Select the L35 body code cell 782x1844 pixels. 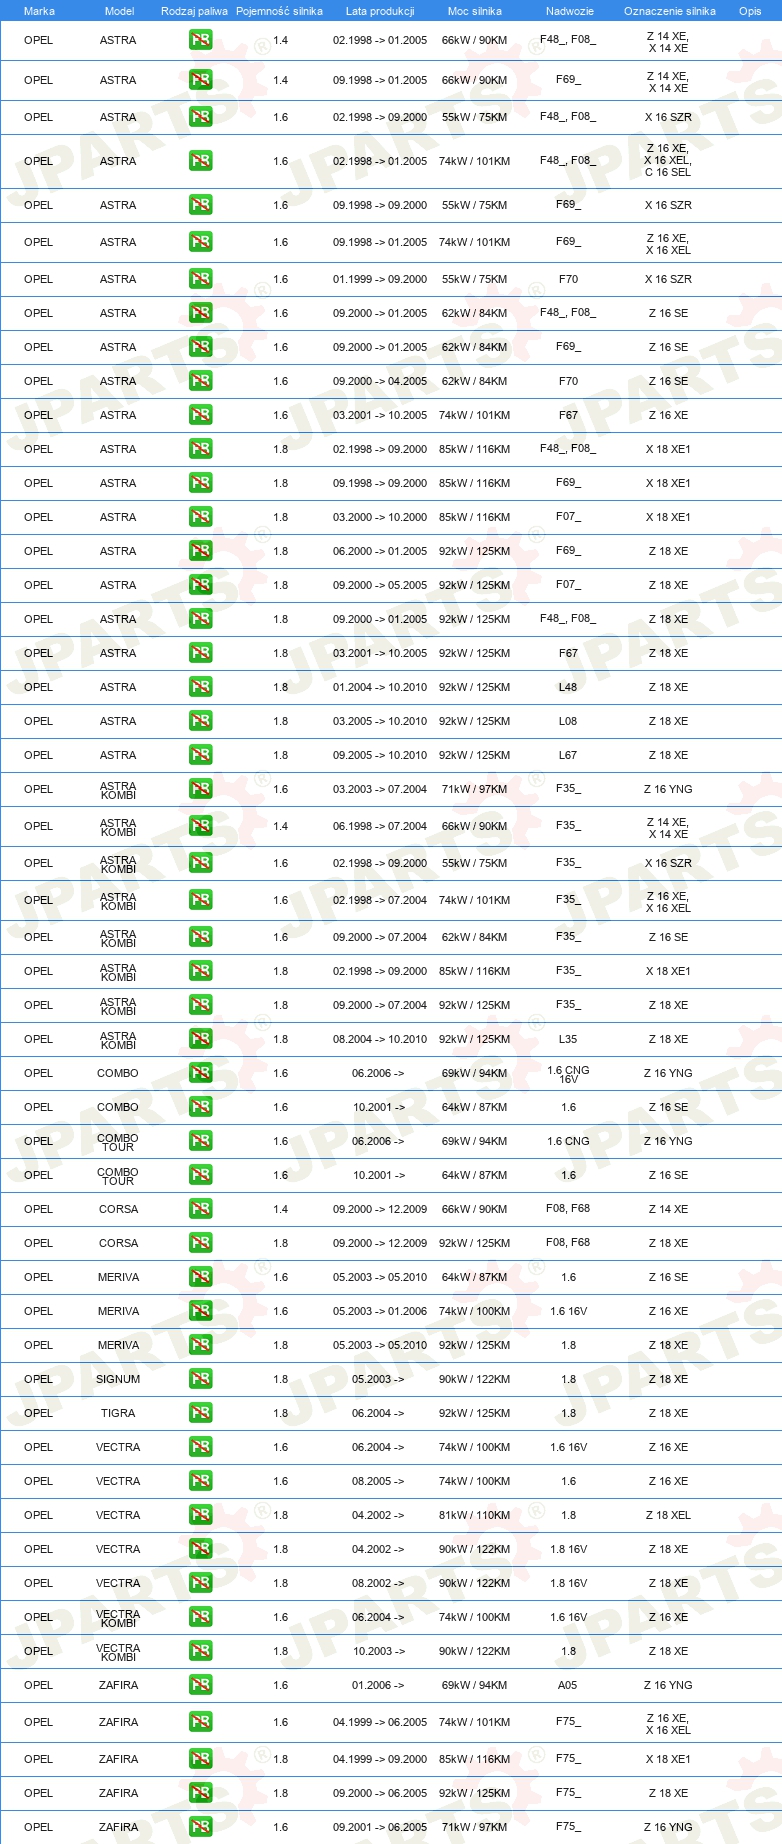pyautogui.click(x=568, y=1039)
